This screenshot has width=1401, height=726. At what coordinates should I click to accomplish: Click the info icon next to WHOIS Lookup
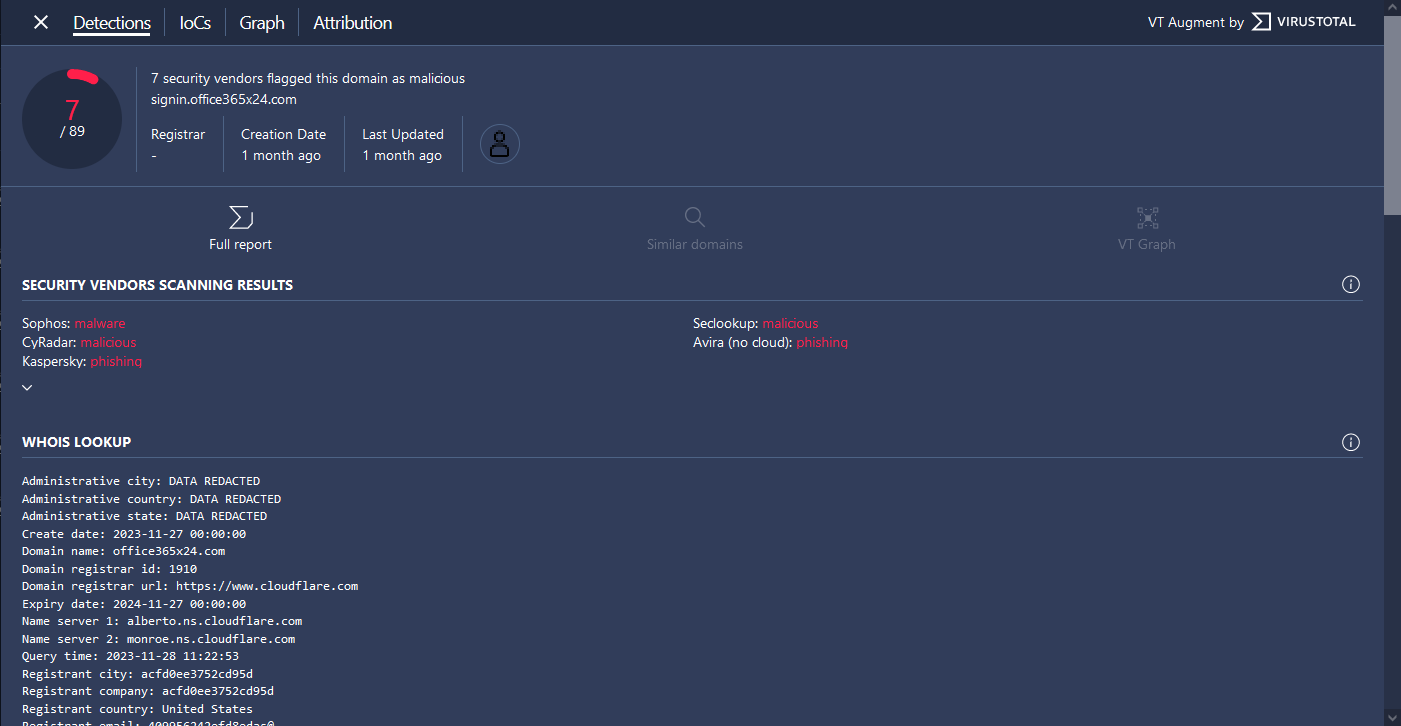click(1351, 442)
